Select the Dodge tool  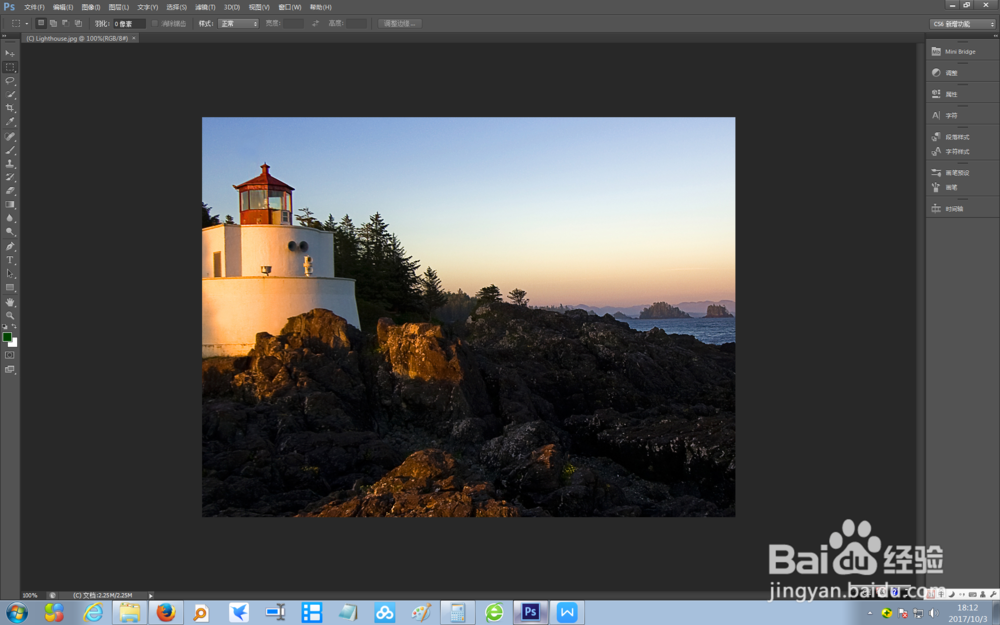[x=10, y=232]
